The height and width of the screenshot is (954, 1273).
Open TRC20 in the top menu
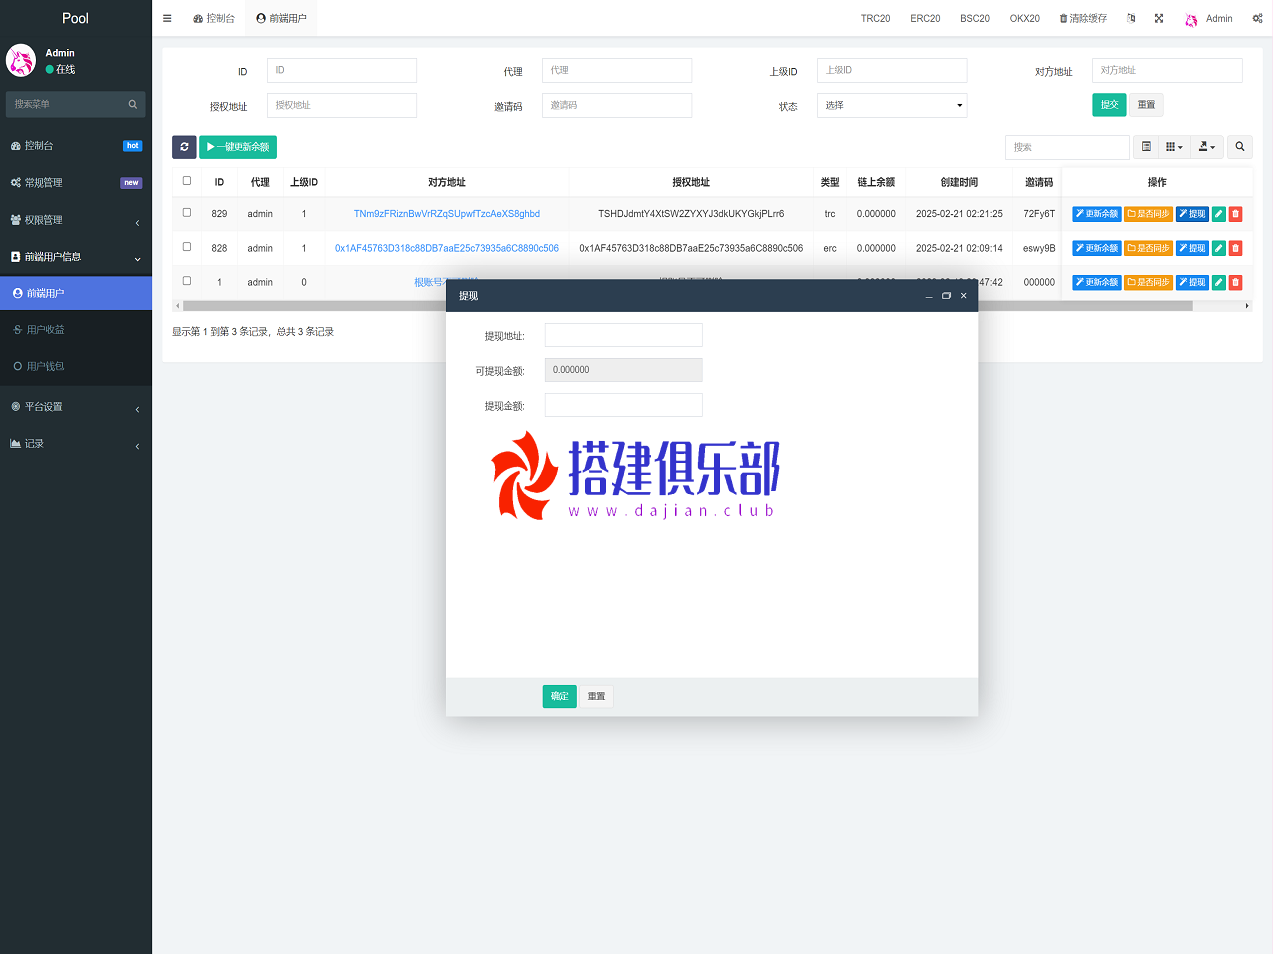(875, 18)
